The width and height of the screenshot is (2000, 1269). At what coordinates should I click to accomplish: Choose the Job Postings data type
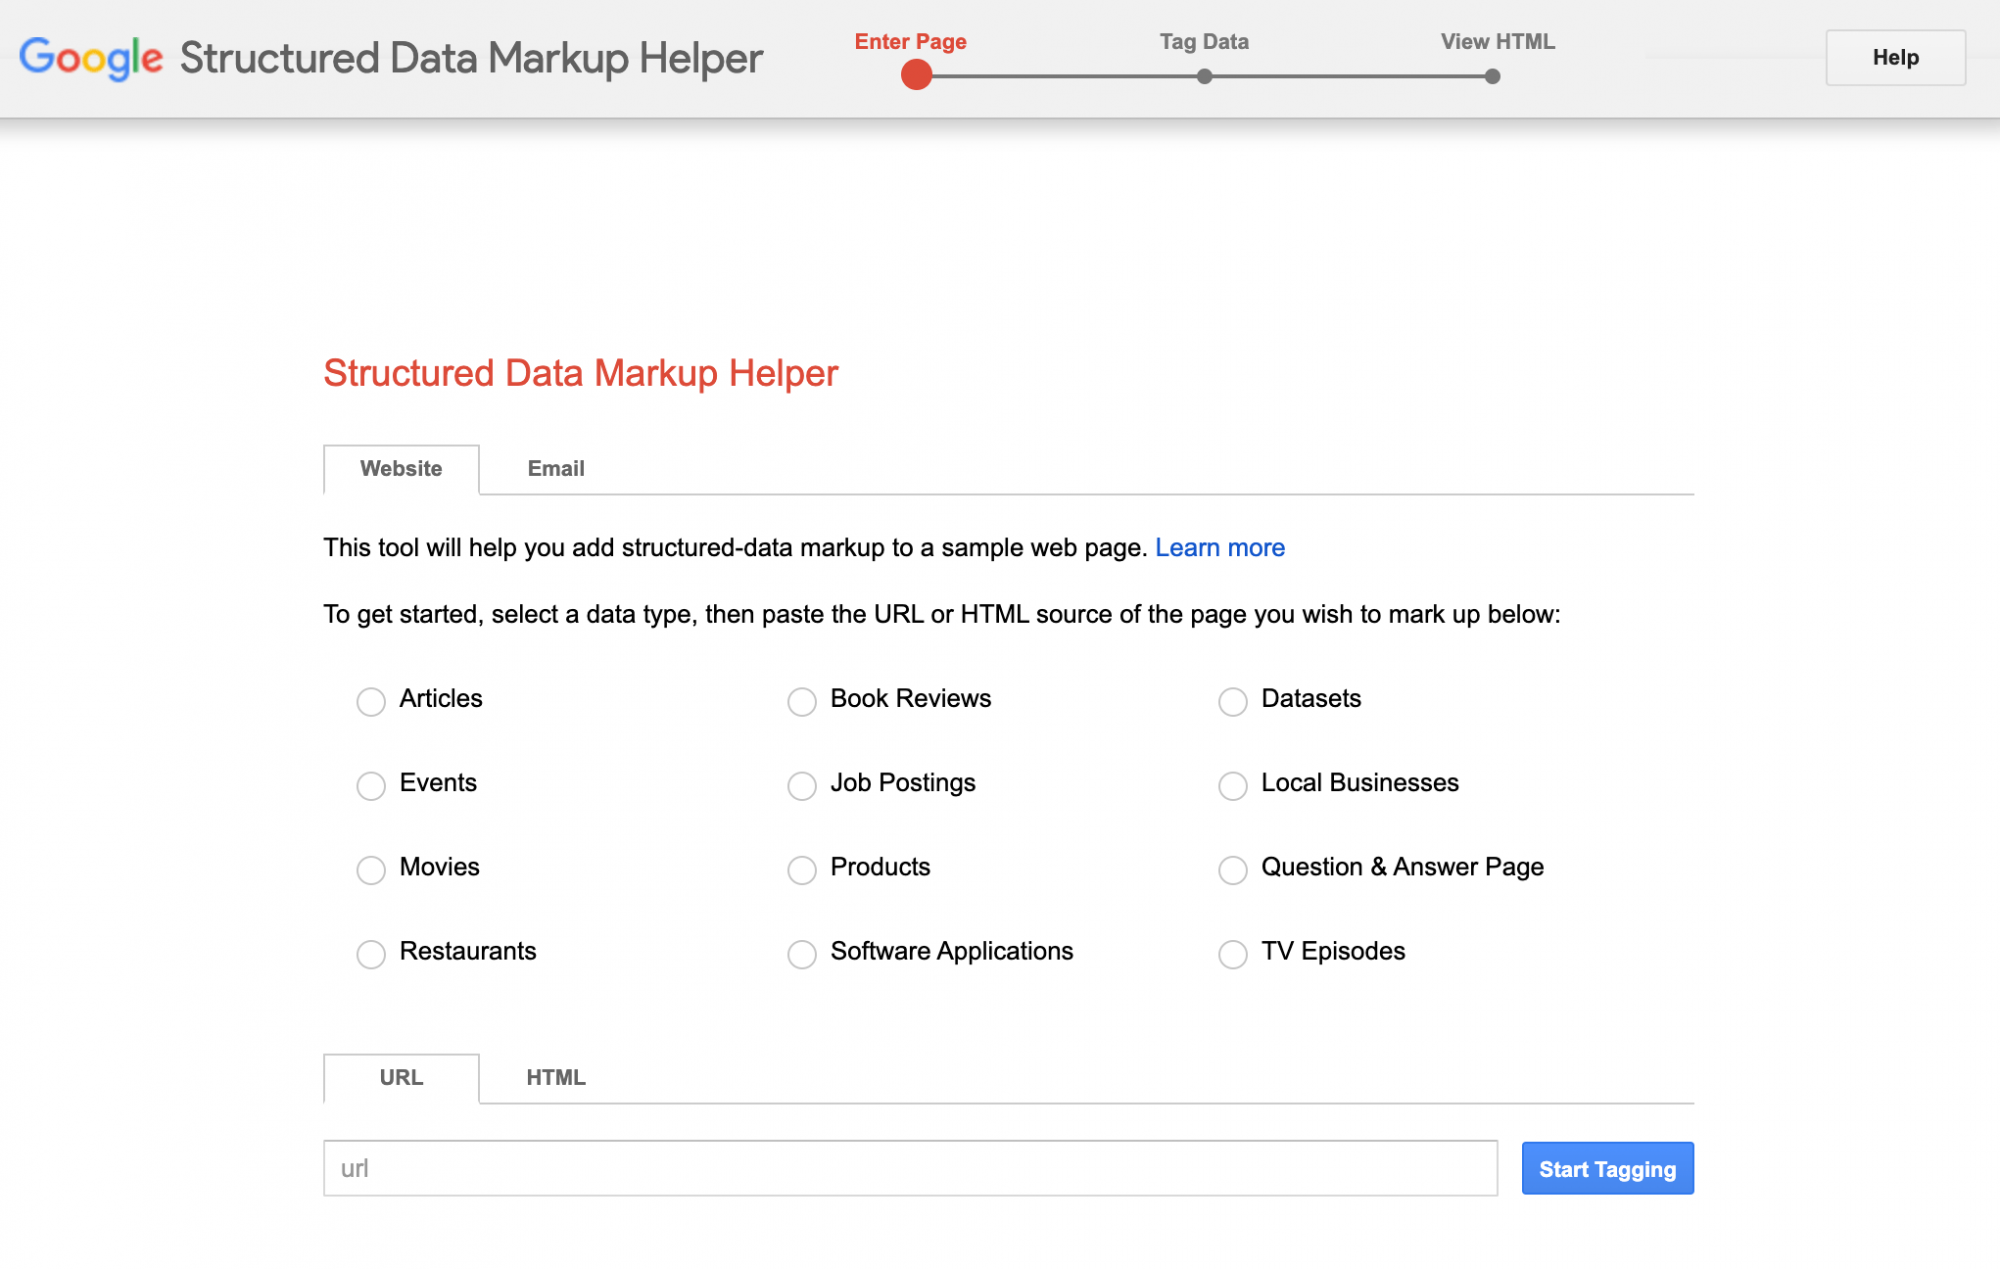801,786
